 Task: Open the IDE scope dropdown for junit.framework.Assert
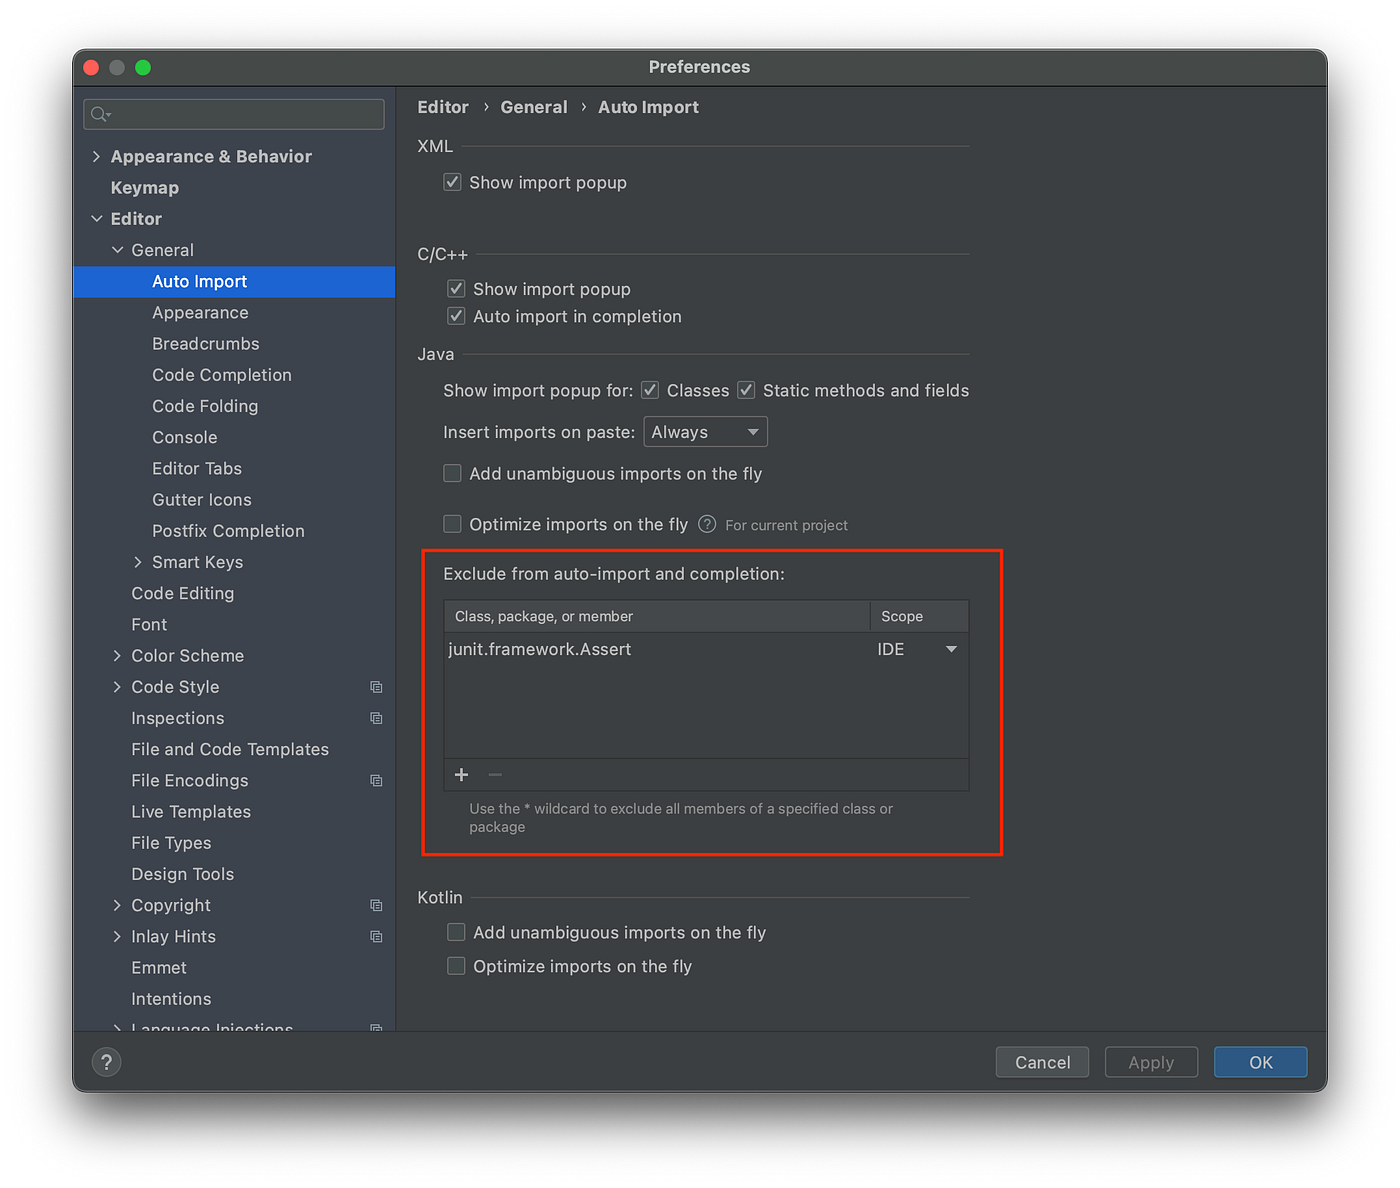[950, 649]
